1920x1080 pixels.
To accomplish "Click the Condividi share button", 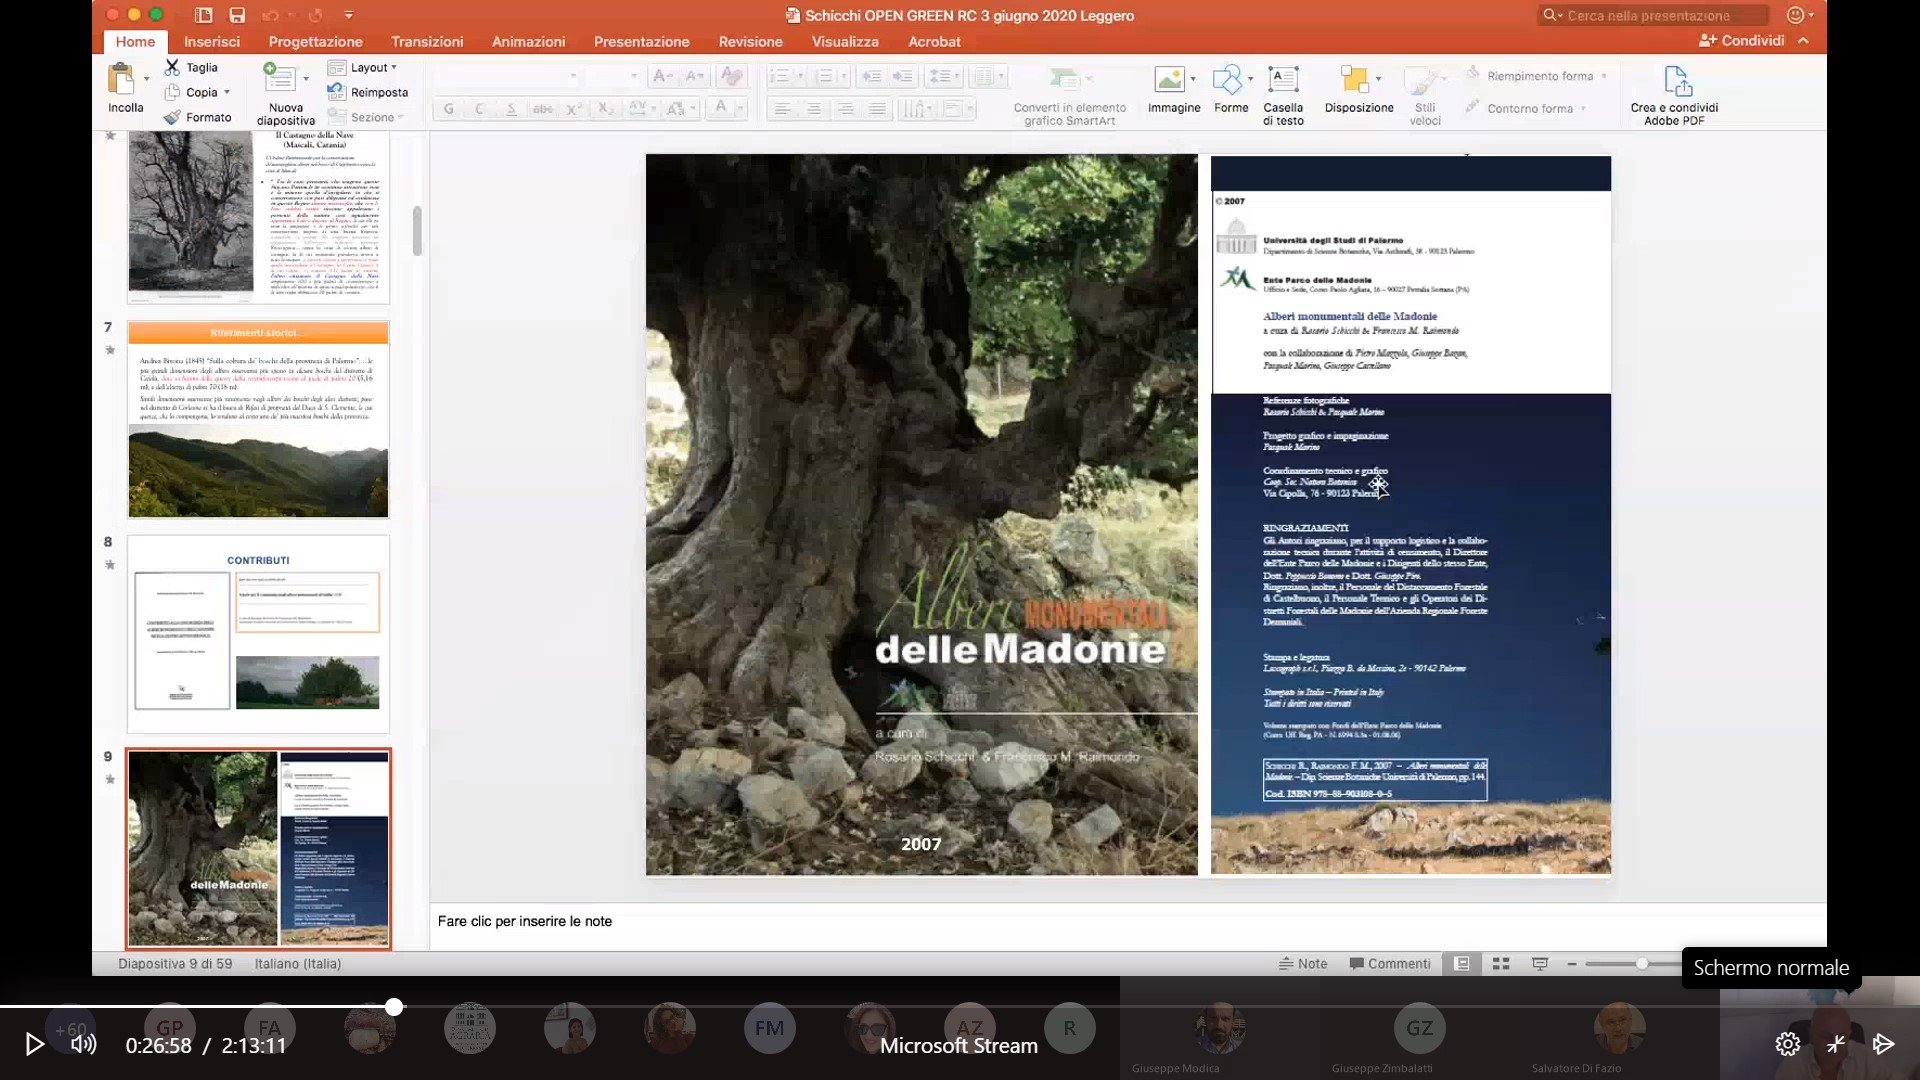I will click(1742, 40).
